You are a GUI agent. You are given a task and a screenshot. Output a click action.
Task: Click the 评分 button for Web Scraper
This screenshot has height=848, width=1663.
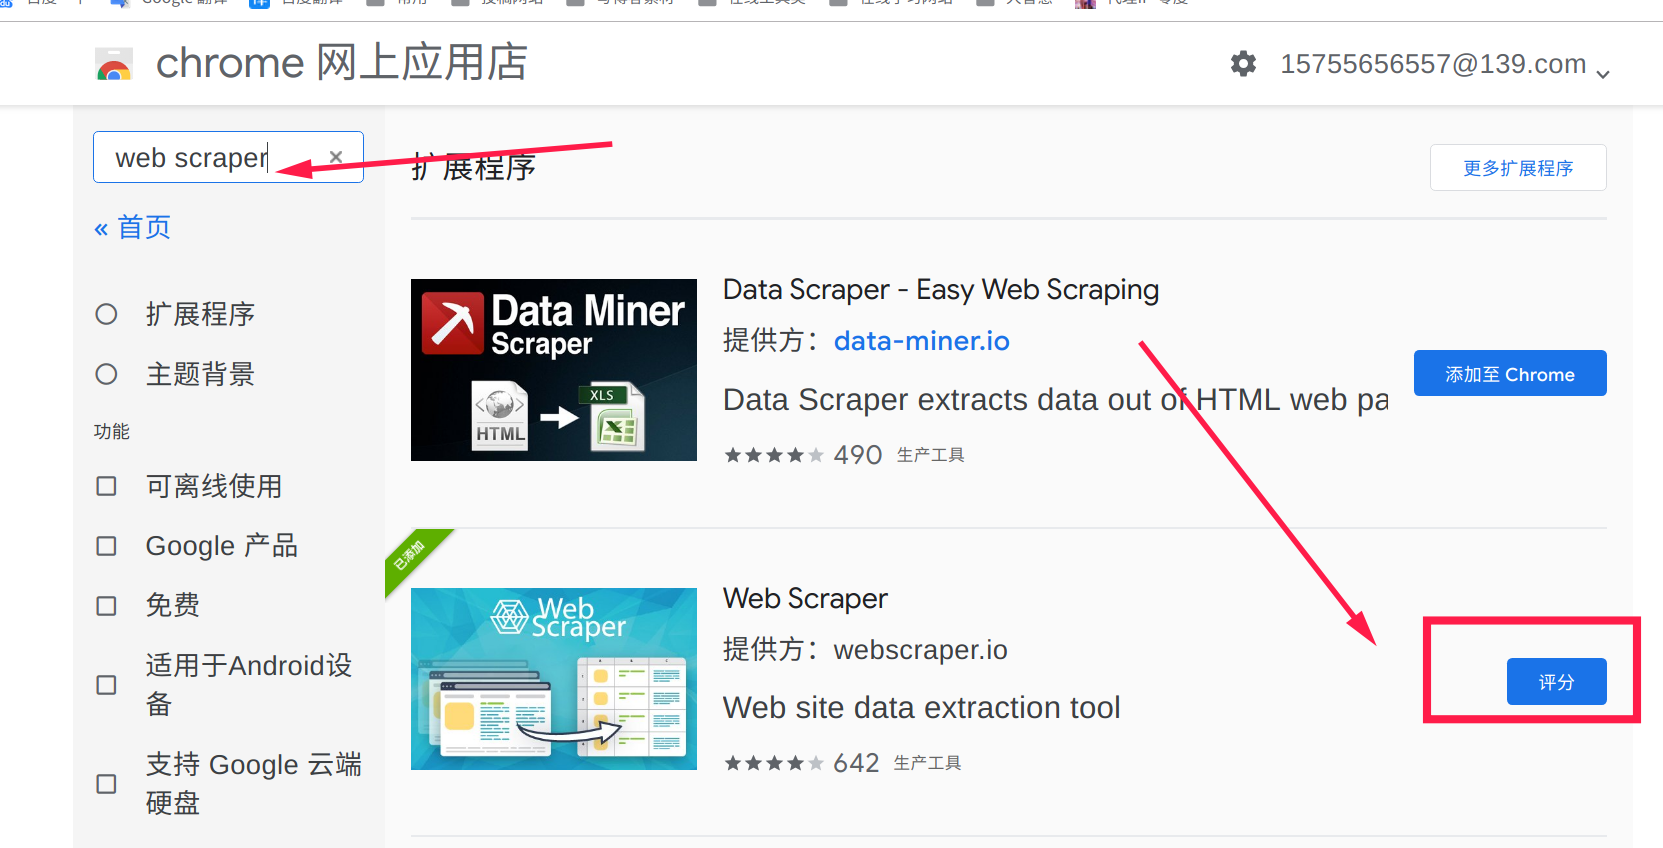click(x=1557, y=682)
